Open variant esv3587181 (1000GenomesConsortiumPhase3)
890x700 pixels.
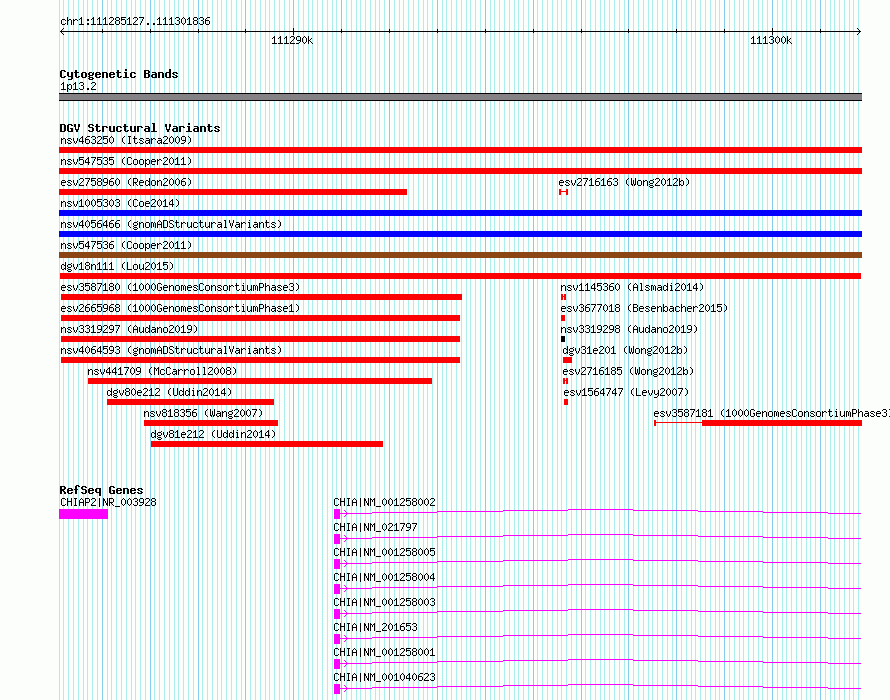coord(771,413)
